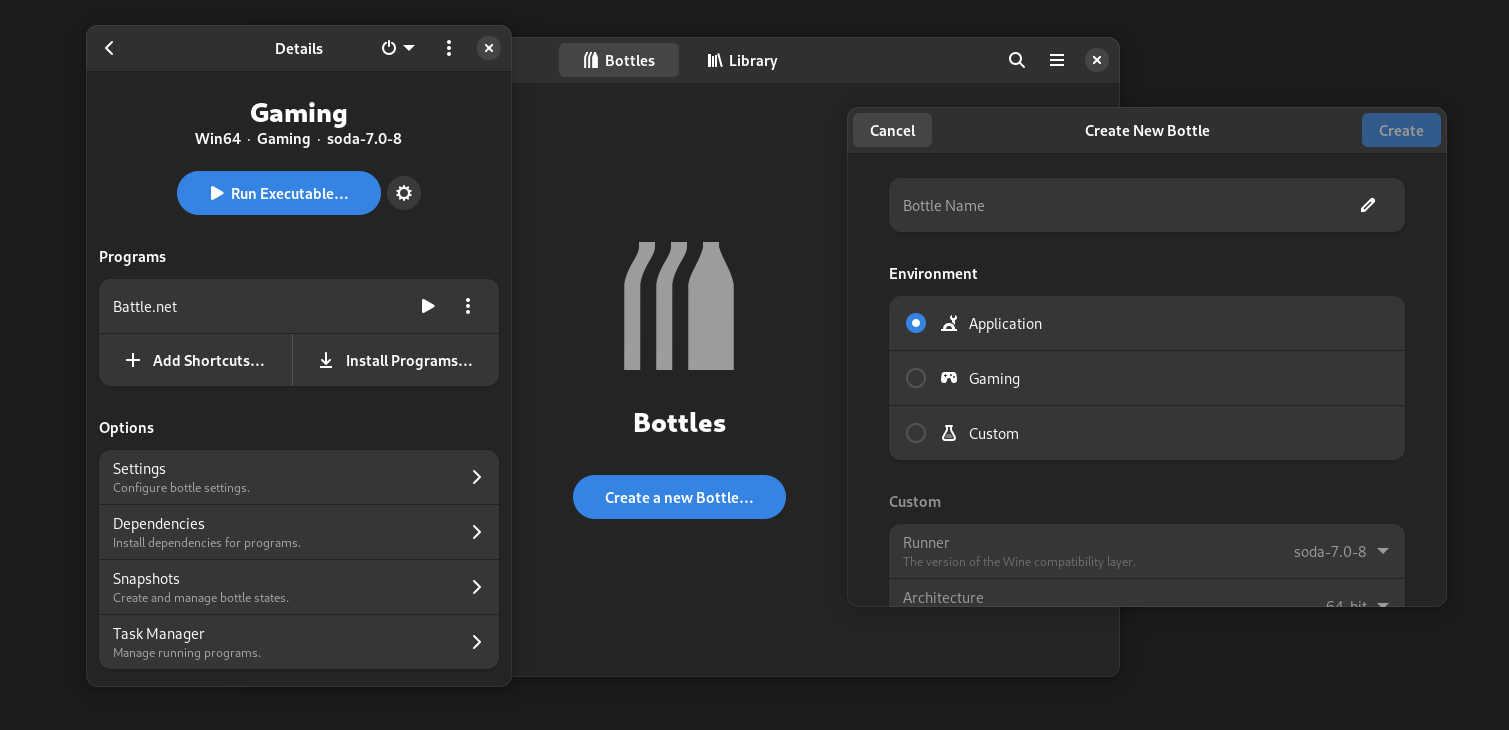Focus the Bottle Name input field

coord(1147,205)
